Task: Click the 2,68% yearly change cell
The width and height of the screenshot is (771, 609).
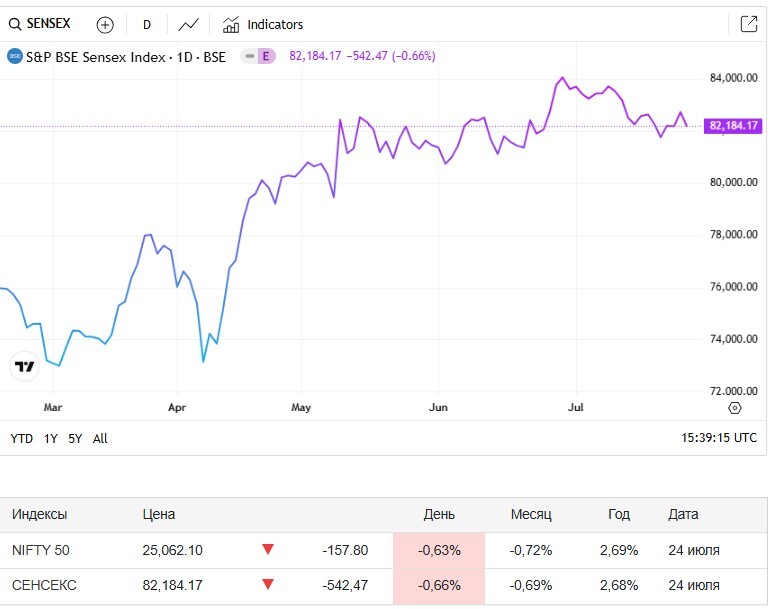Action: point(619,585)
